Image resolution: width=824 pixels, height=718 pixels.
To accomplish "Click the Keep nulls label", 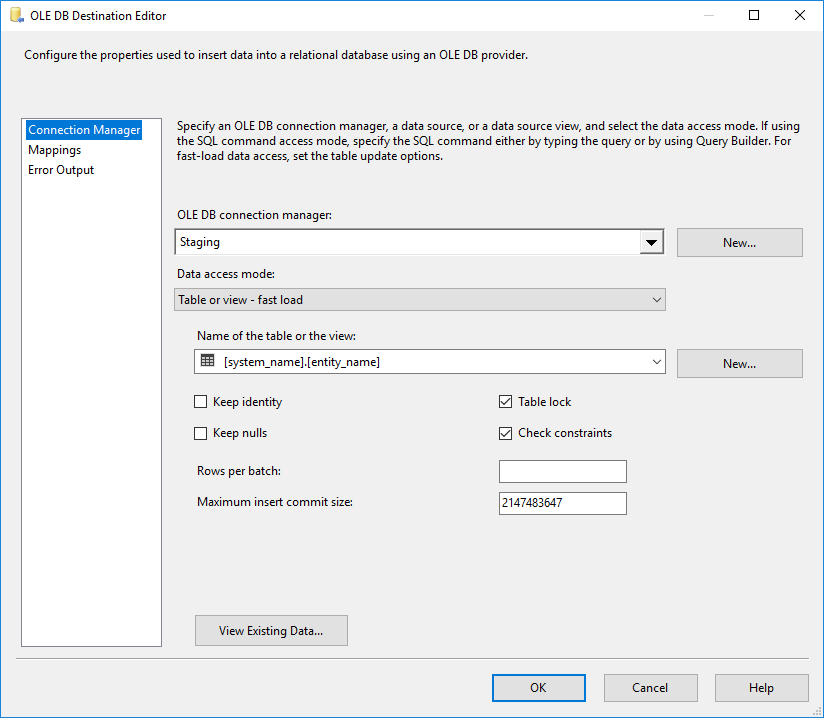I will tap(240, 433).
